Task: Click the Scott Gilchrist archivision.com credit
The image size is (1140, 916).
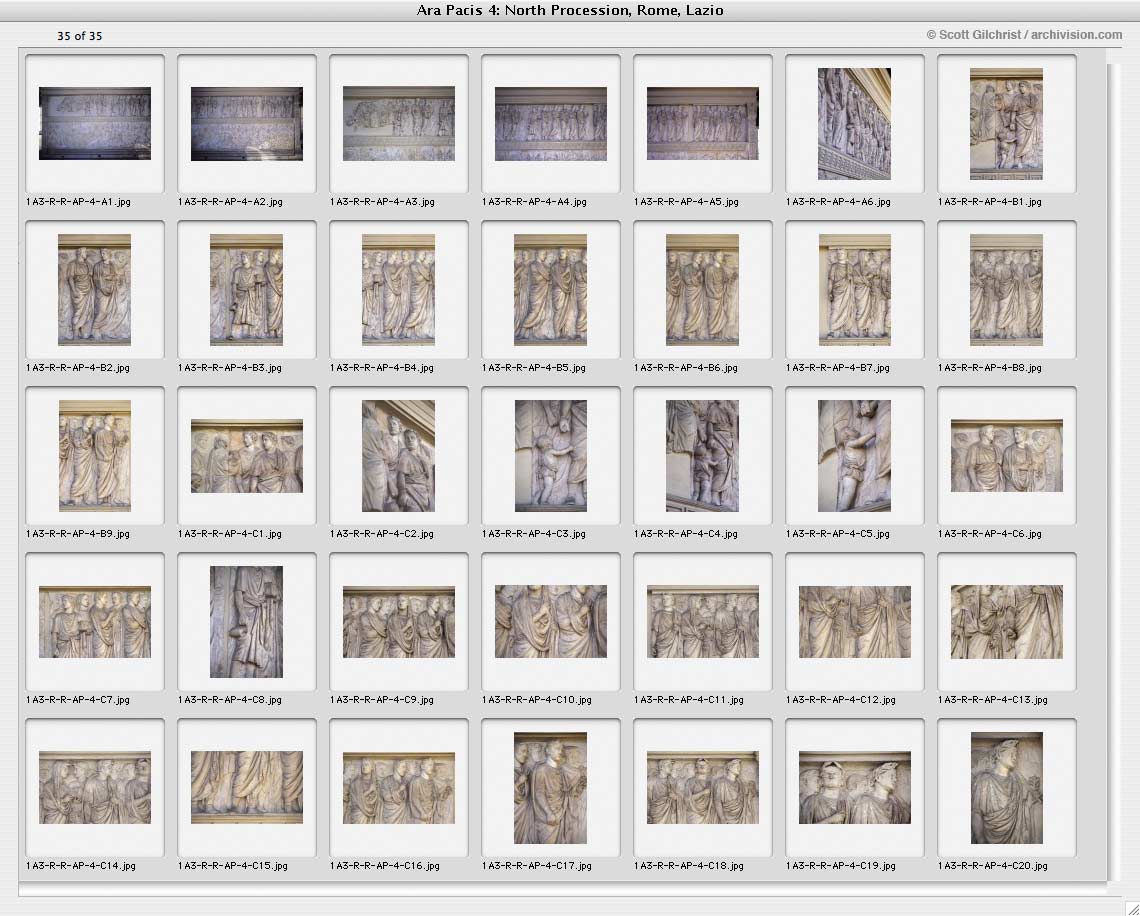Action: 1024,35
